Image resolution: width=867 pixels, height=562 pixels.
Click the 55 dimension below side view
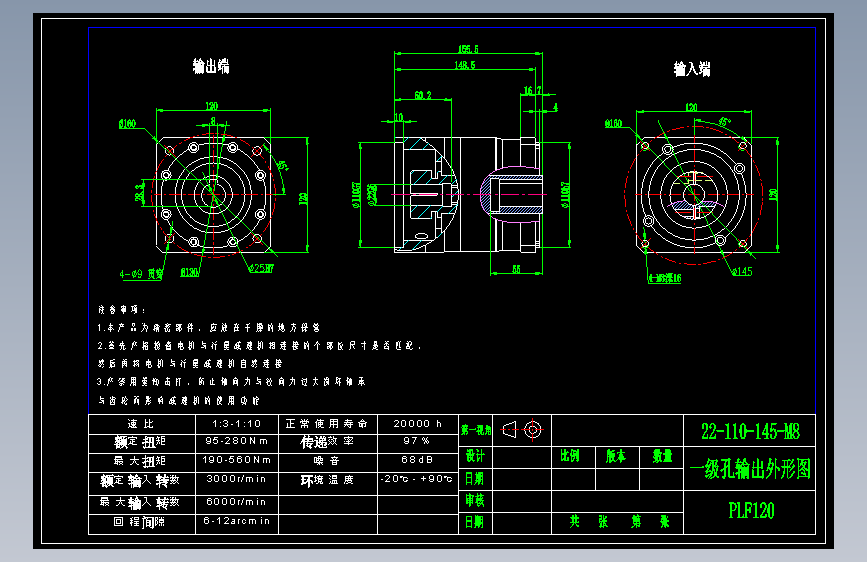pyautogui.click(x=516, y=269)
